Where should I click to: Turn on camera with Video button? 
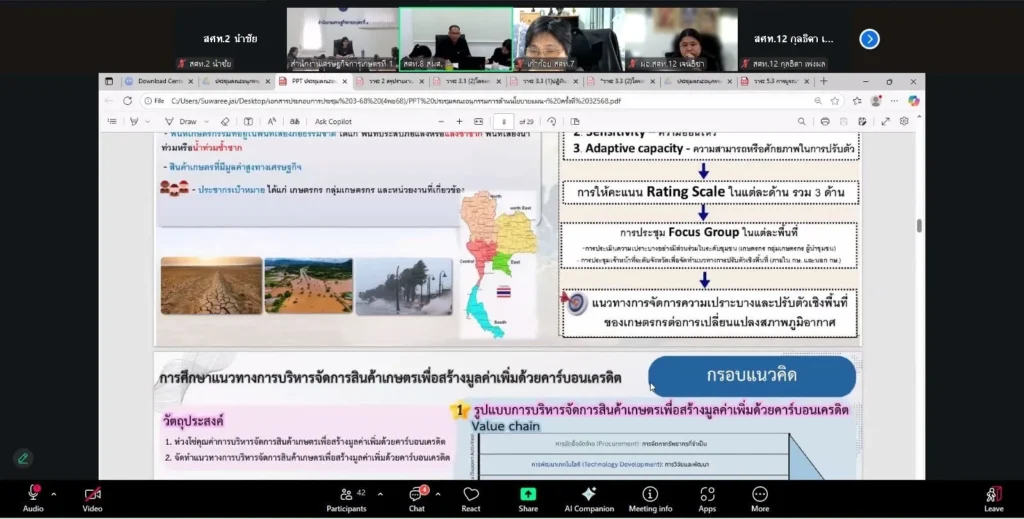pos(92,495)
